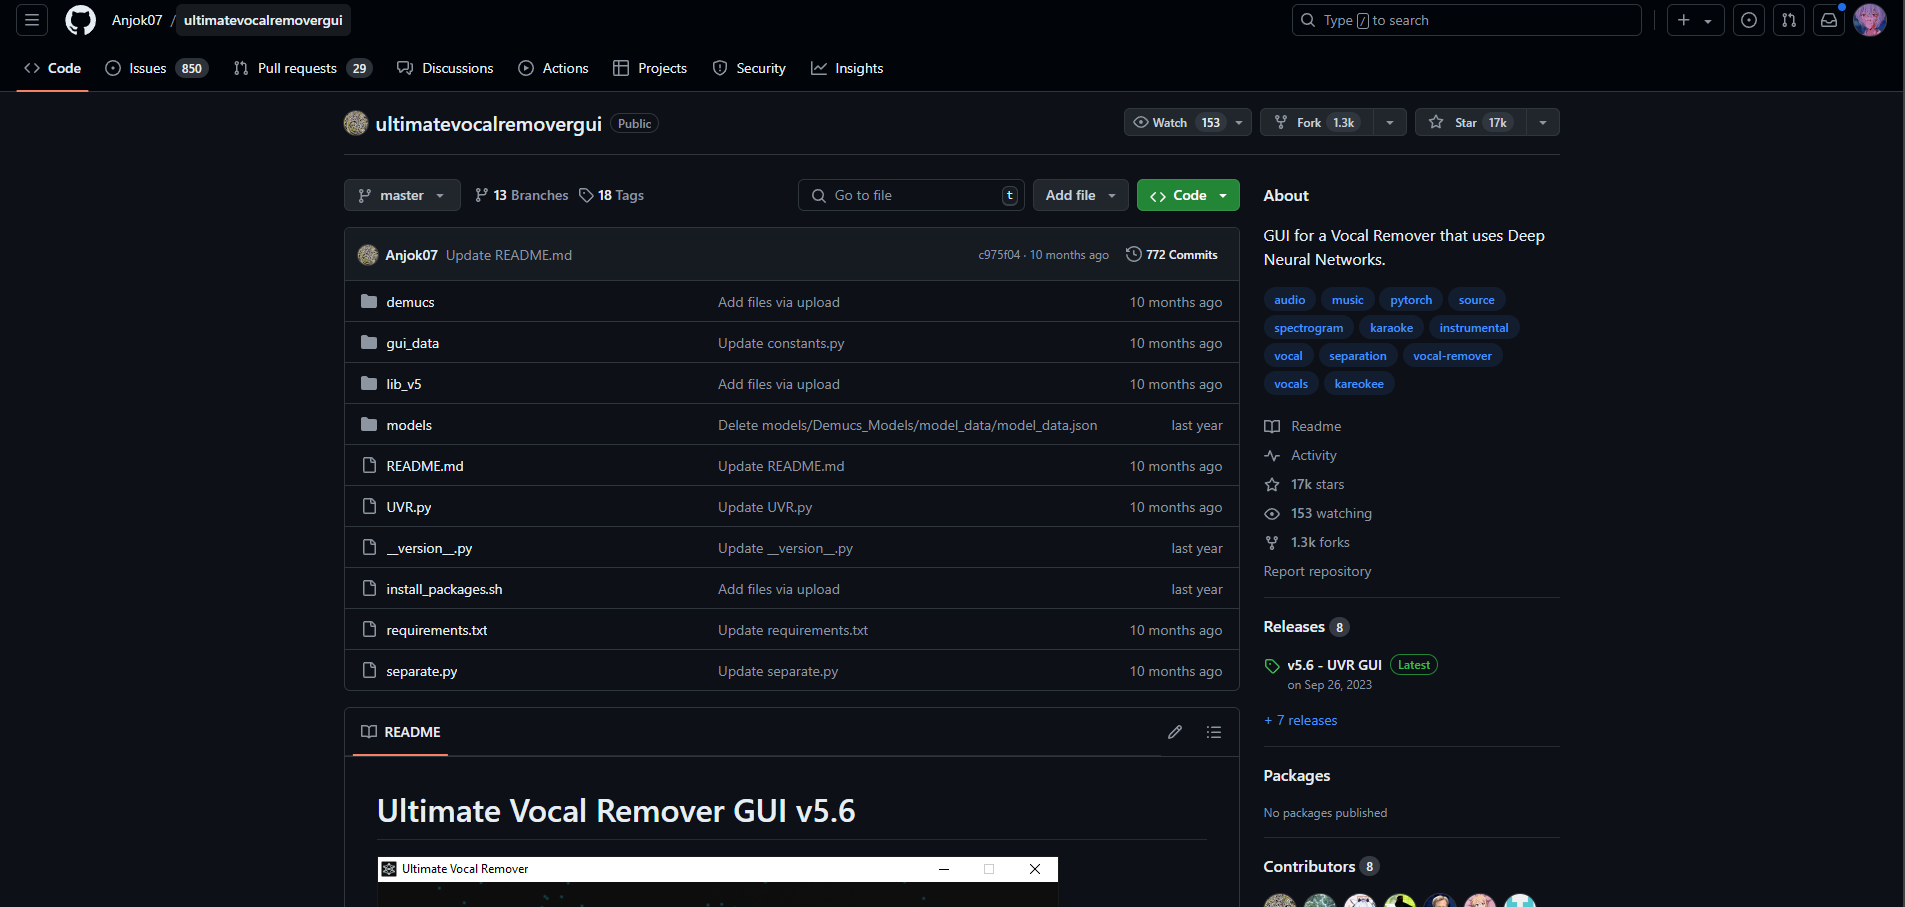Click the commit history clock icon

point(1133,254)
